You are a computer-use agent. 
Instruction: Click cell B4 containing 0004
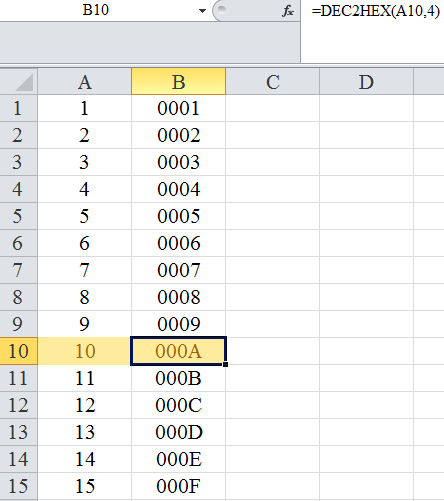[179, 189]
